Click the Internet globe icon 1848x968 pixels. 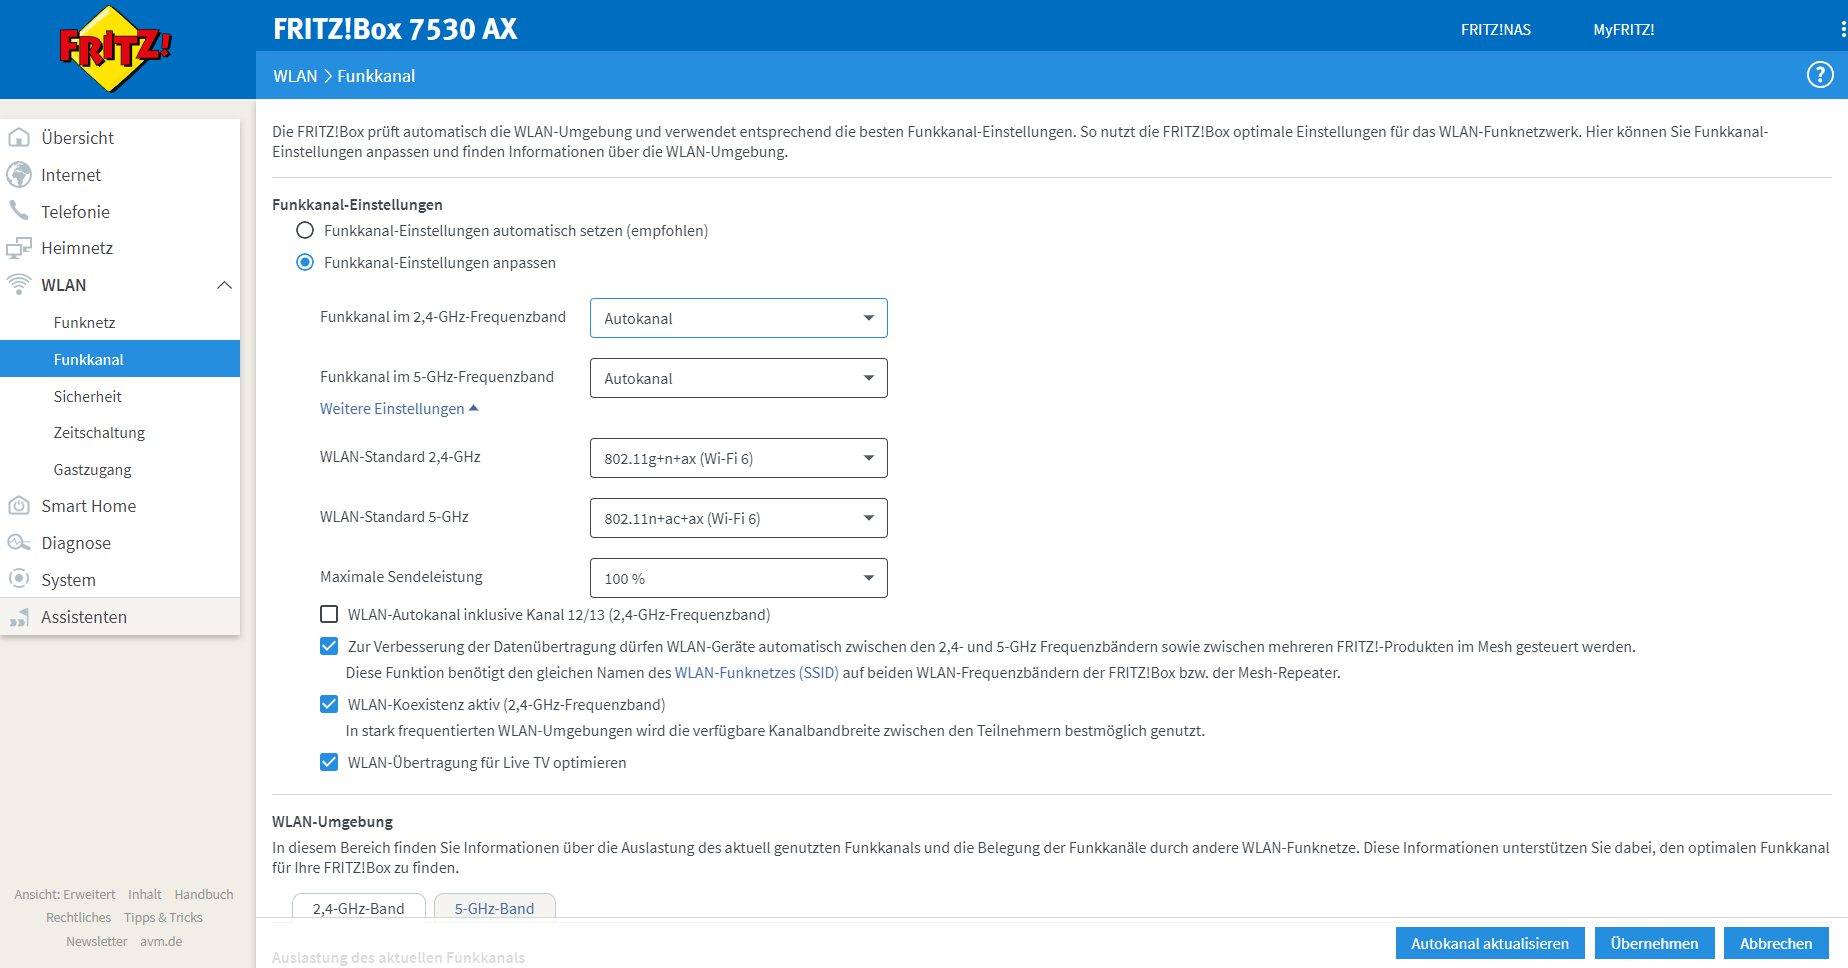click(19, 175)
